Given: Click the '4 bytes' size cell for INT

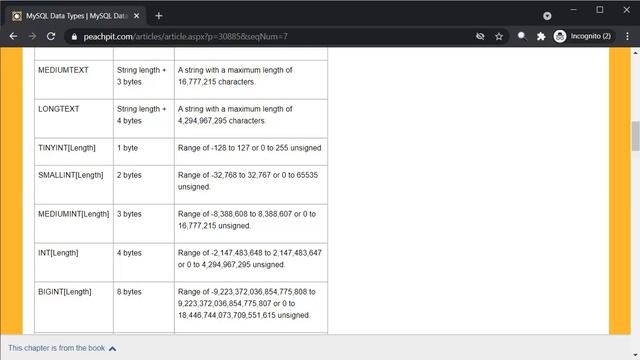Looking at the screenshot, I should (x=144, y=262).
